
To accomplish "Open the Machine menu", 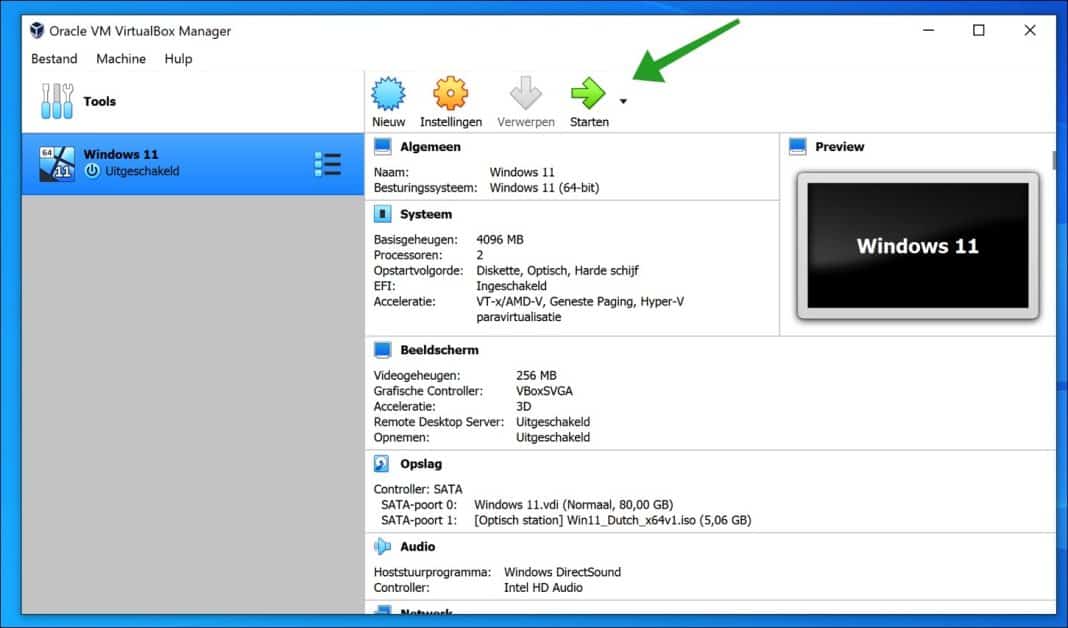I will click(x=121, y=59).
